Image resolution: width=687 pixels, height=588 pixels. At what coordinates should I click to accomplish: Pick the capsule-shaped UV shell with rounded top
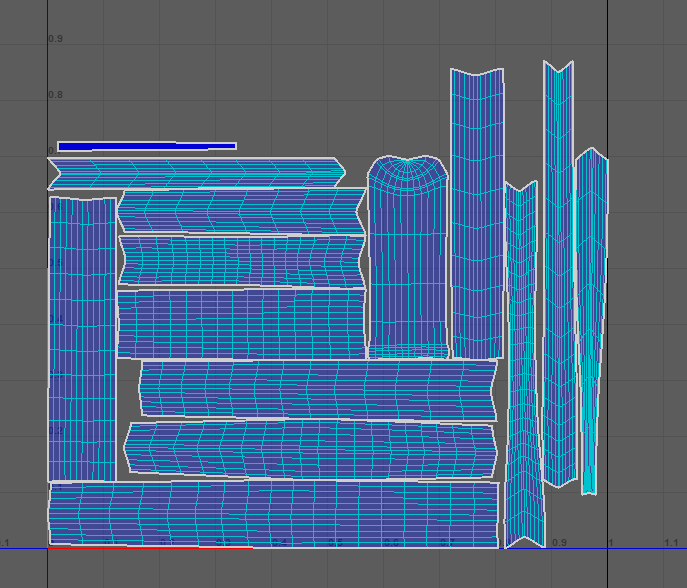tap(408, 257)
